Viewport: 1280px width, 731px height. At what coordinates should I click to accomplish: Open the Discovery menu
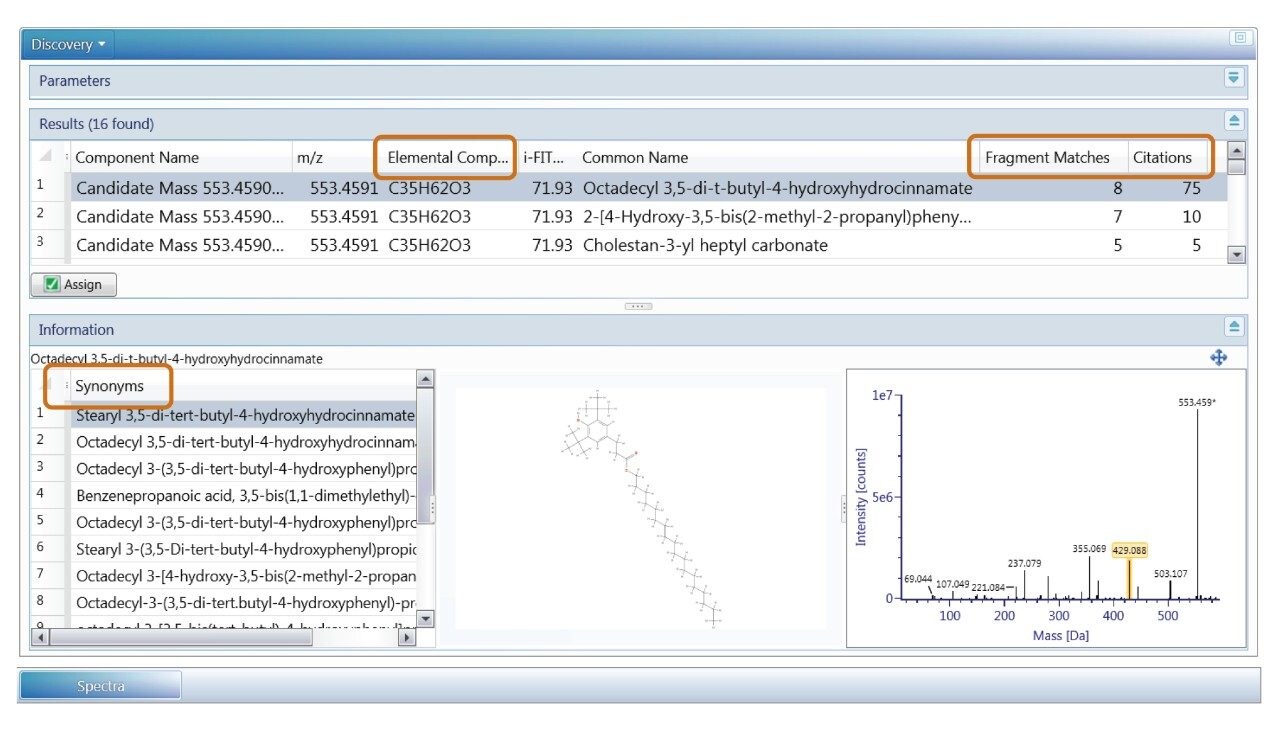[60, 44]
